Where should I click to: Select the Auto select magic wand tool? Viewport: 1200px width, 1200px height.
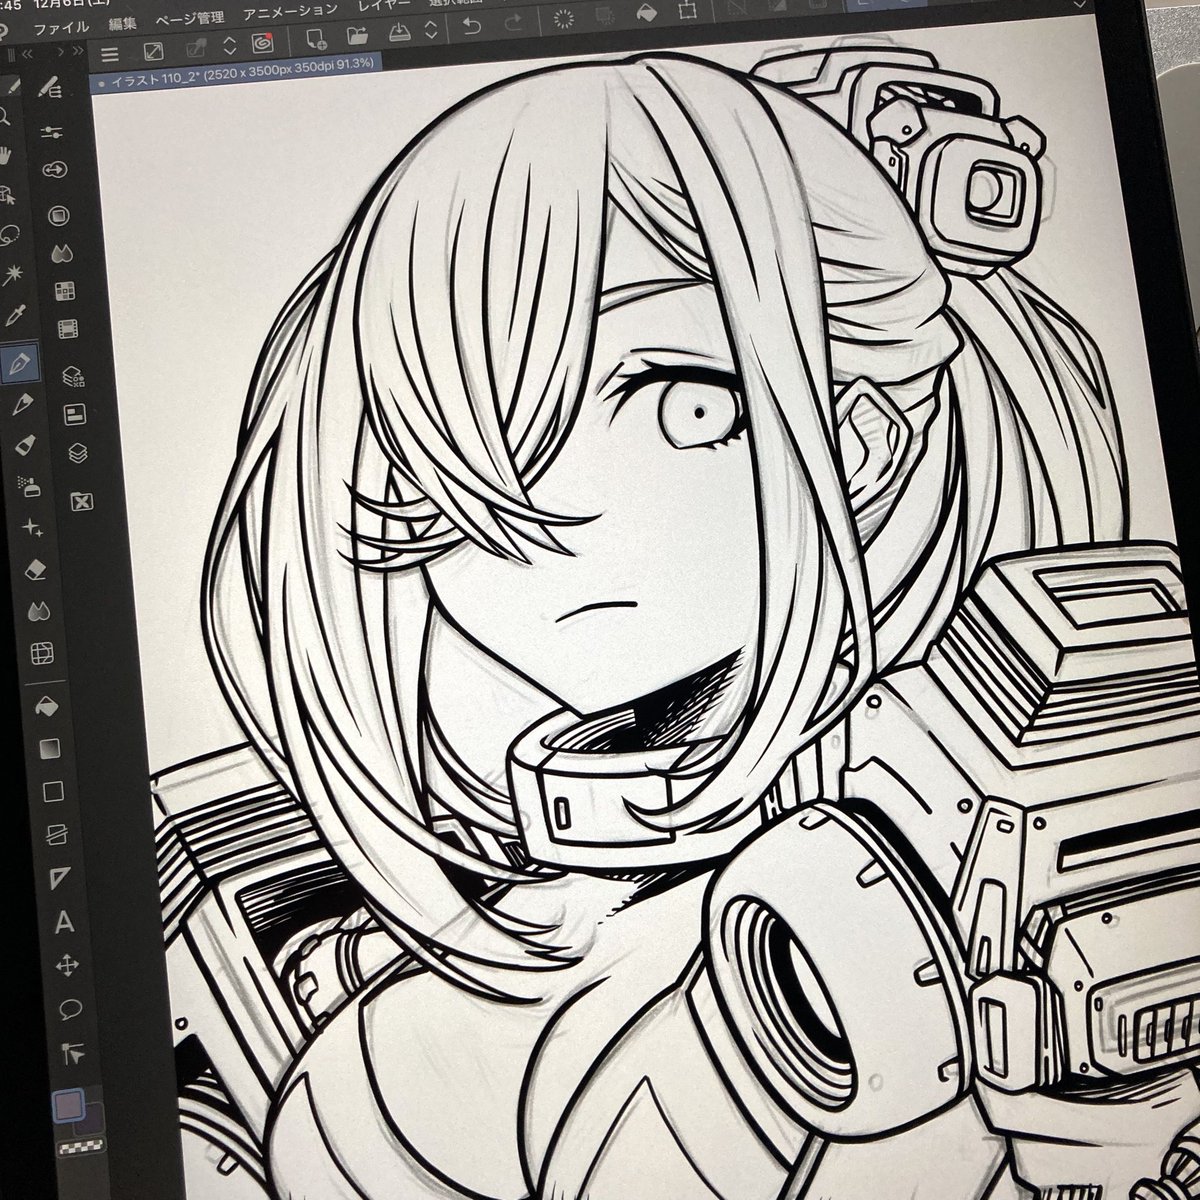click(x=13, y=273)
